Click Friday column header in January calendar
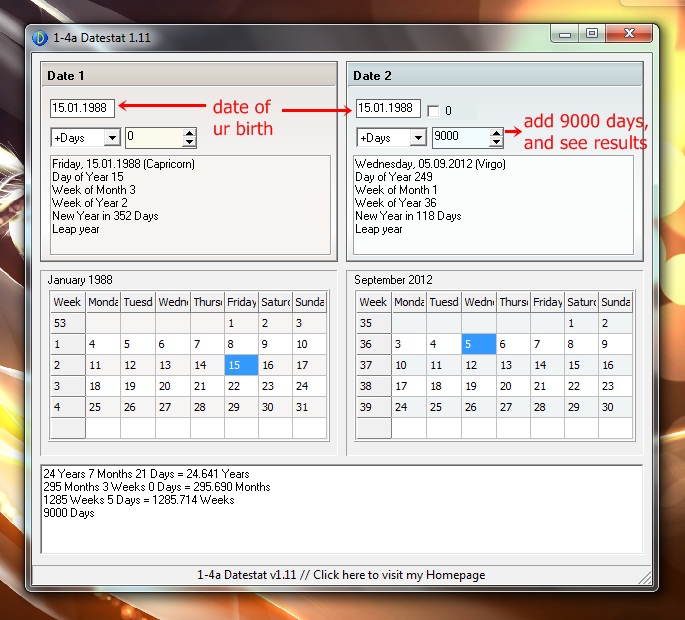Screen dimensions: 685x620 (x=241, y=302)
